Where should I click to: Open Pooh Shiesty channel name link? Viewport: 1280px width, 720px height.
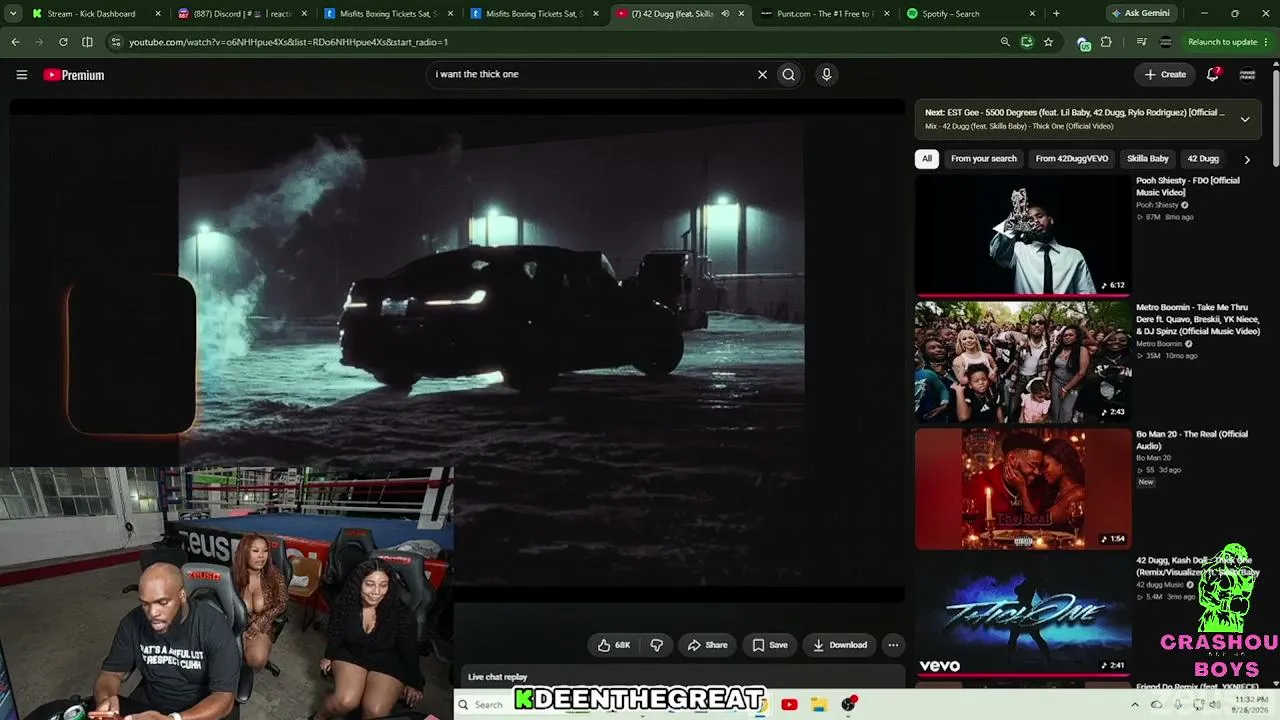(x=1157, y=205)
